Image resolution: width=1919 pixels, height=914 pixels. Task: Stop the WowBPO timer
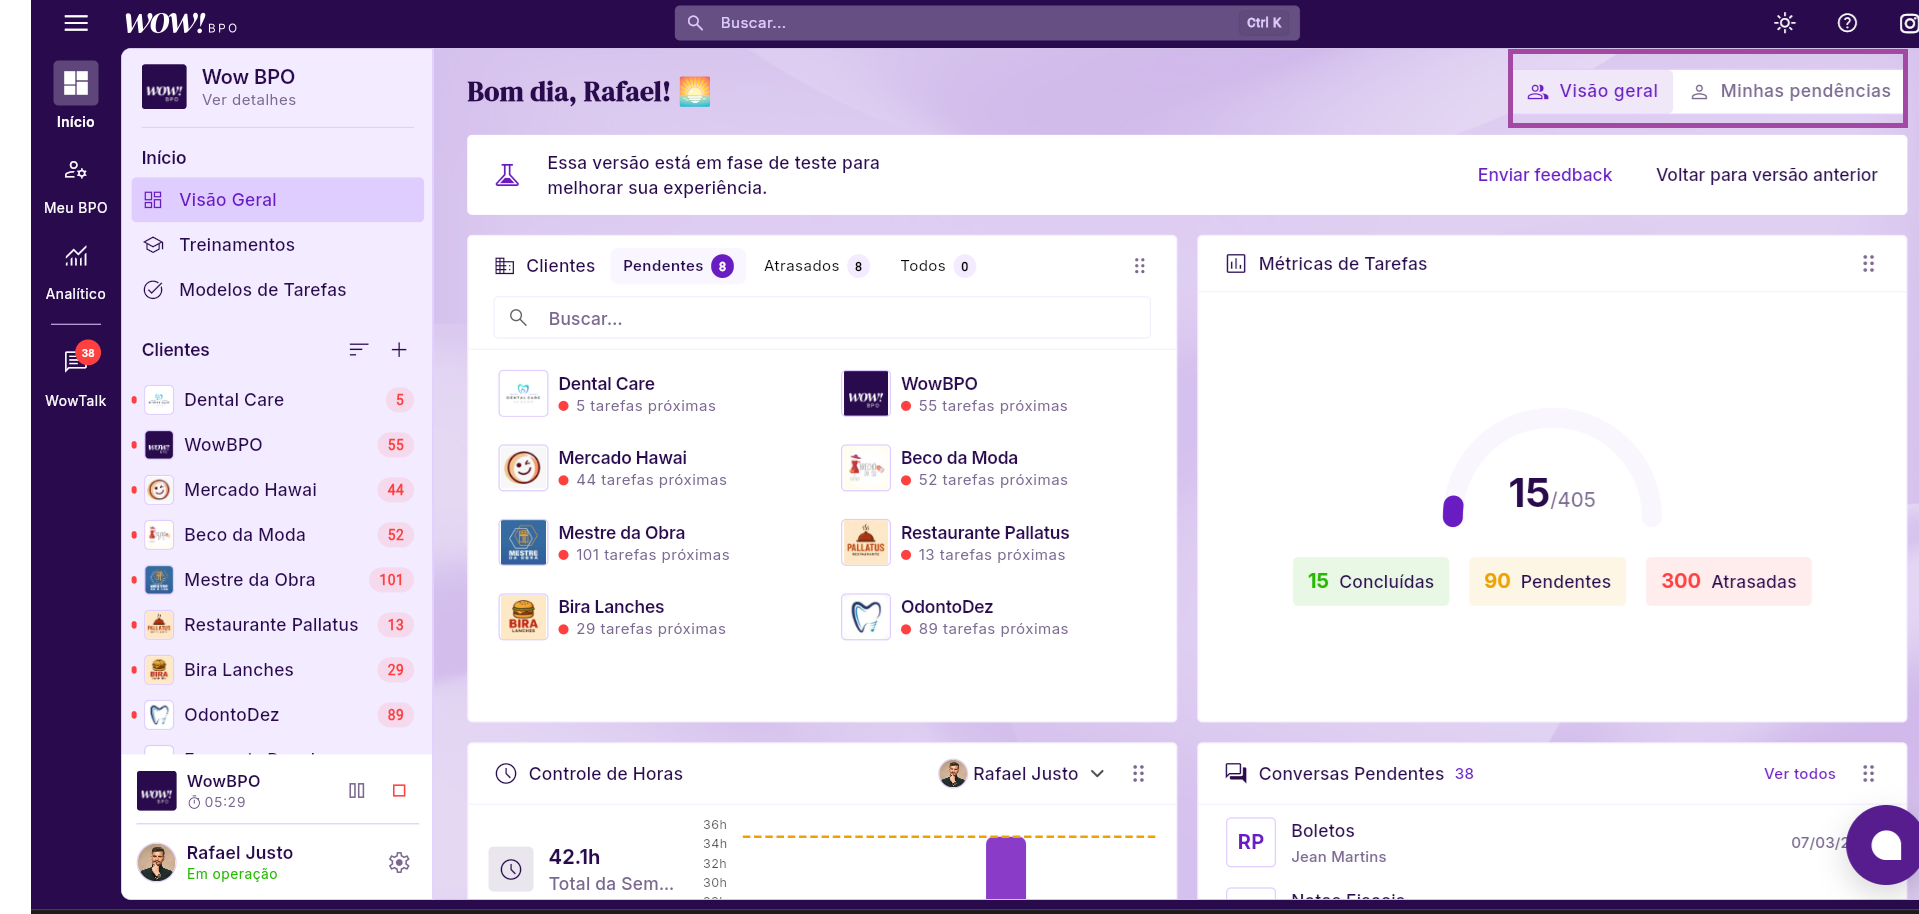click(x=399, y=791)
